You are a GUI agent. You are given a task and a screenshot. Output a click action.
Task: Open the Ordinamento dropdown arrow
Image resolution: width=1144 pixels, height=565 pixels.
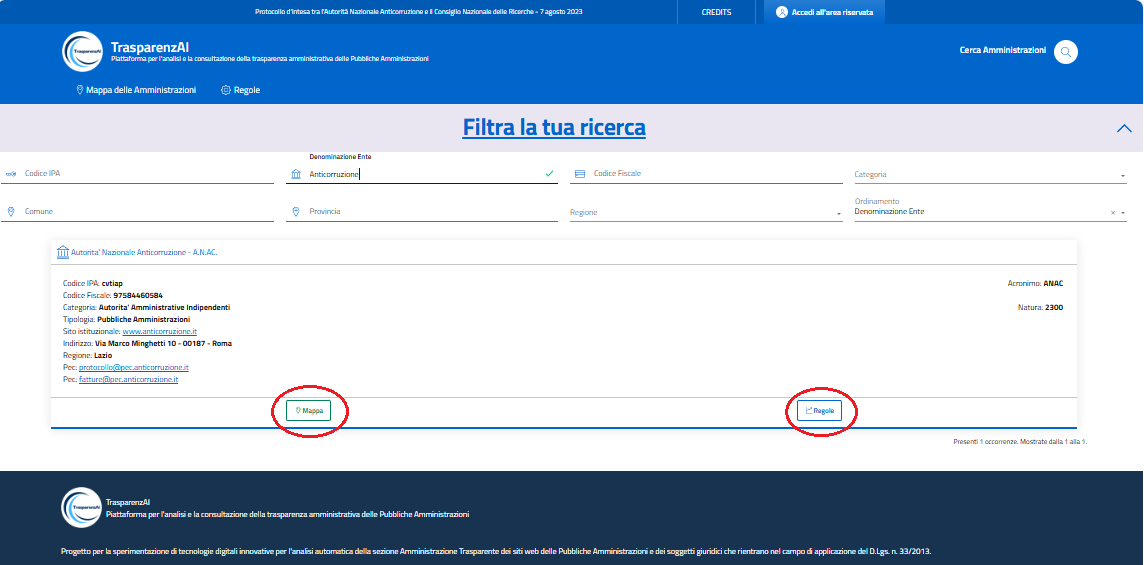click(x=1123, y=213)
